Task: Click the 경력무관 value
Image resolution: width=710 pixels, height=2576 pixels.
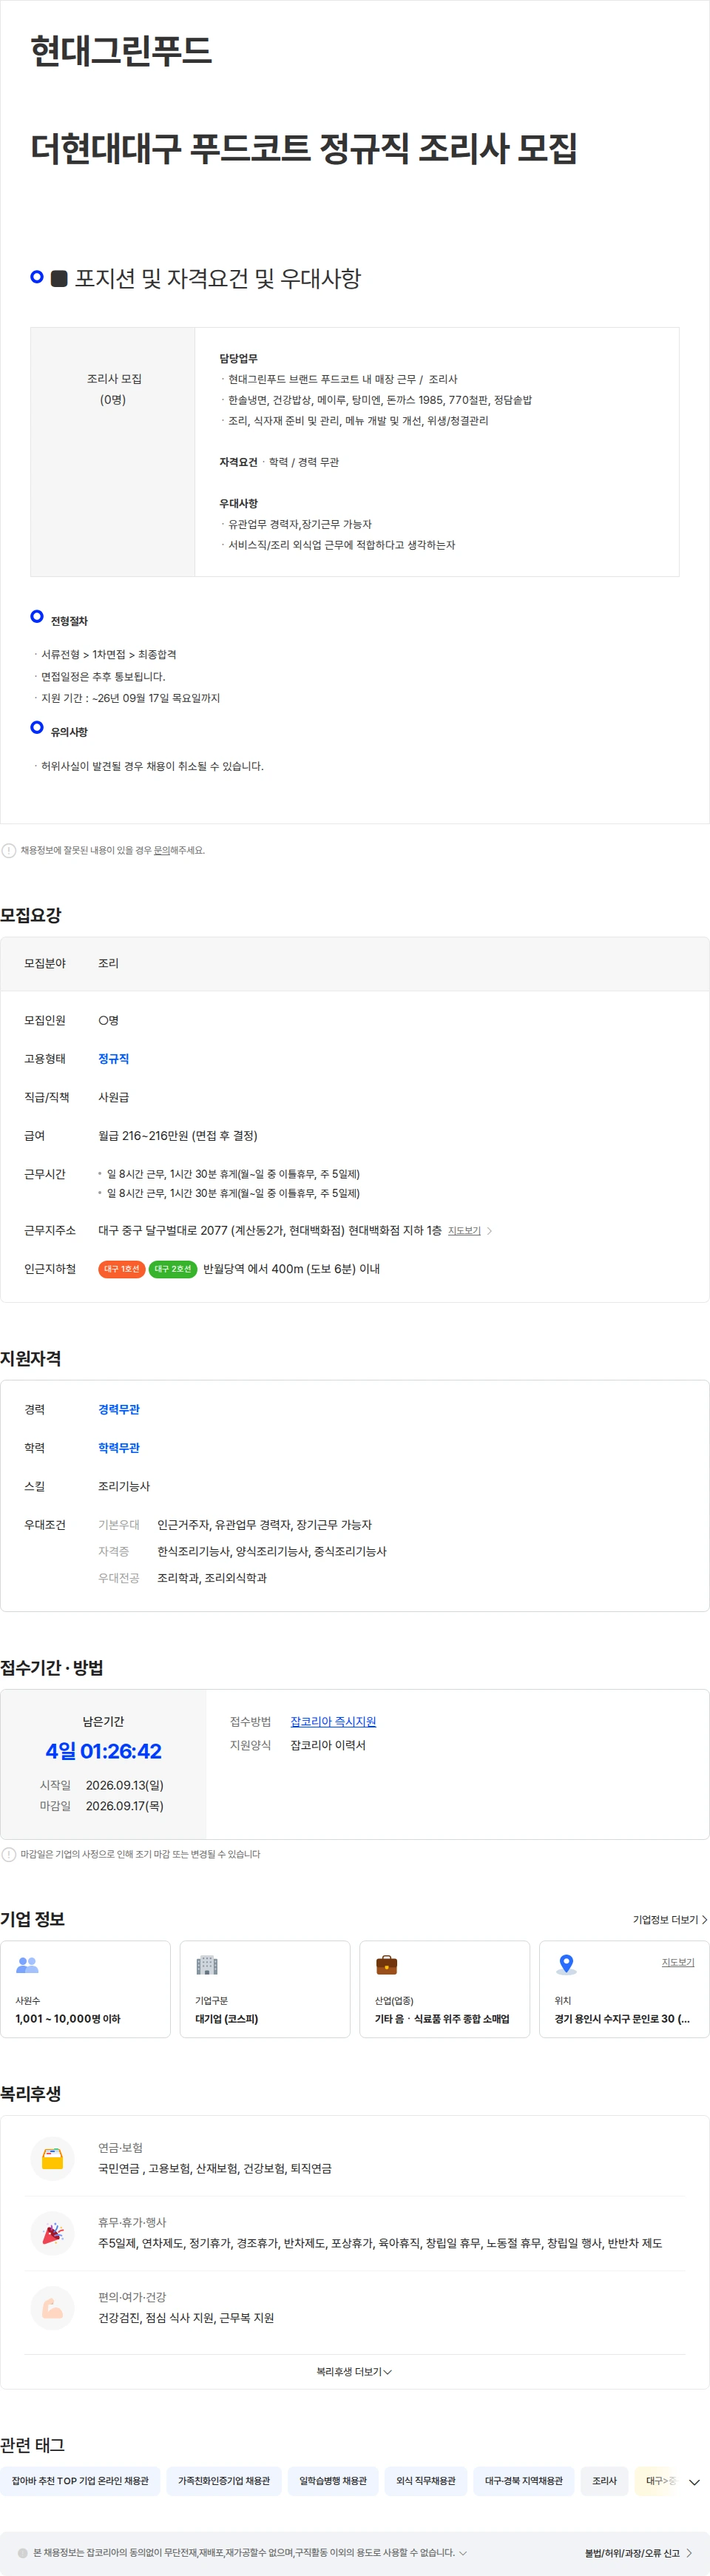Action: 119,1410
